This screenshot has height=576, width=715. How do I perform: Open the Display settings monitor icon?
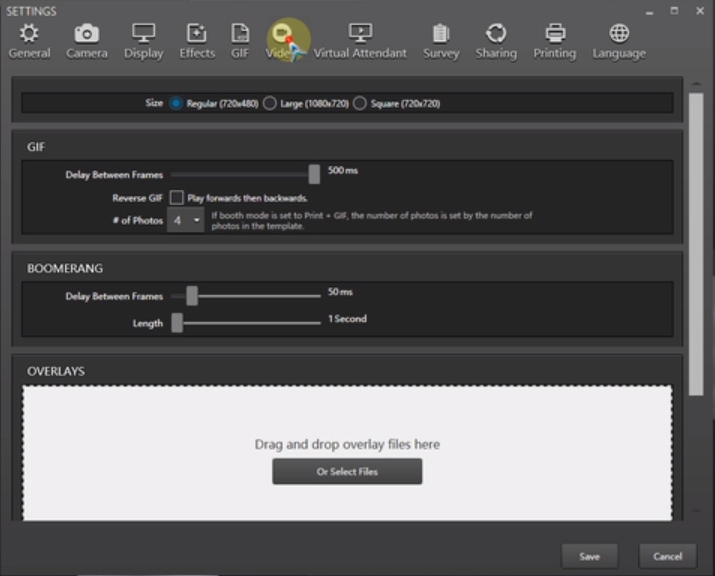coord(143,34)
